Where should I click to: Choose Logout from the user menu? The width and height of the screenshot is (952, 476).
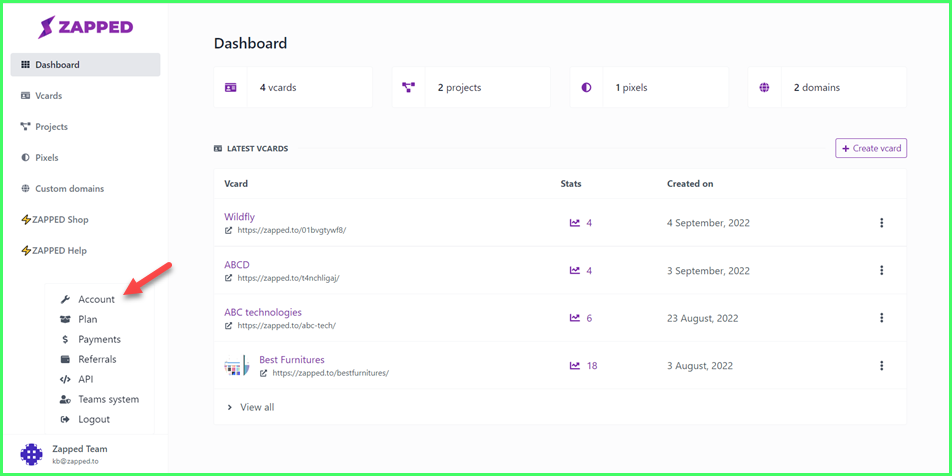94,420
